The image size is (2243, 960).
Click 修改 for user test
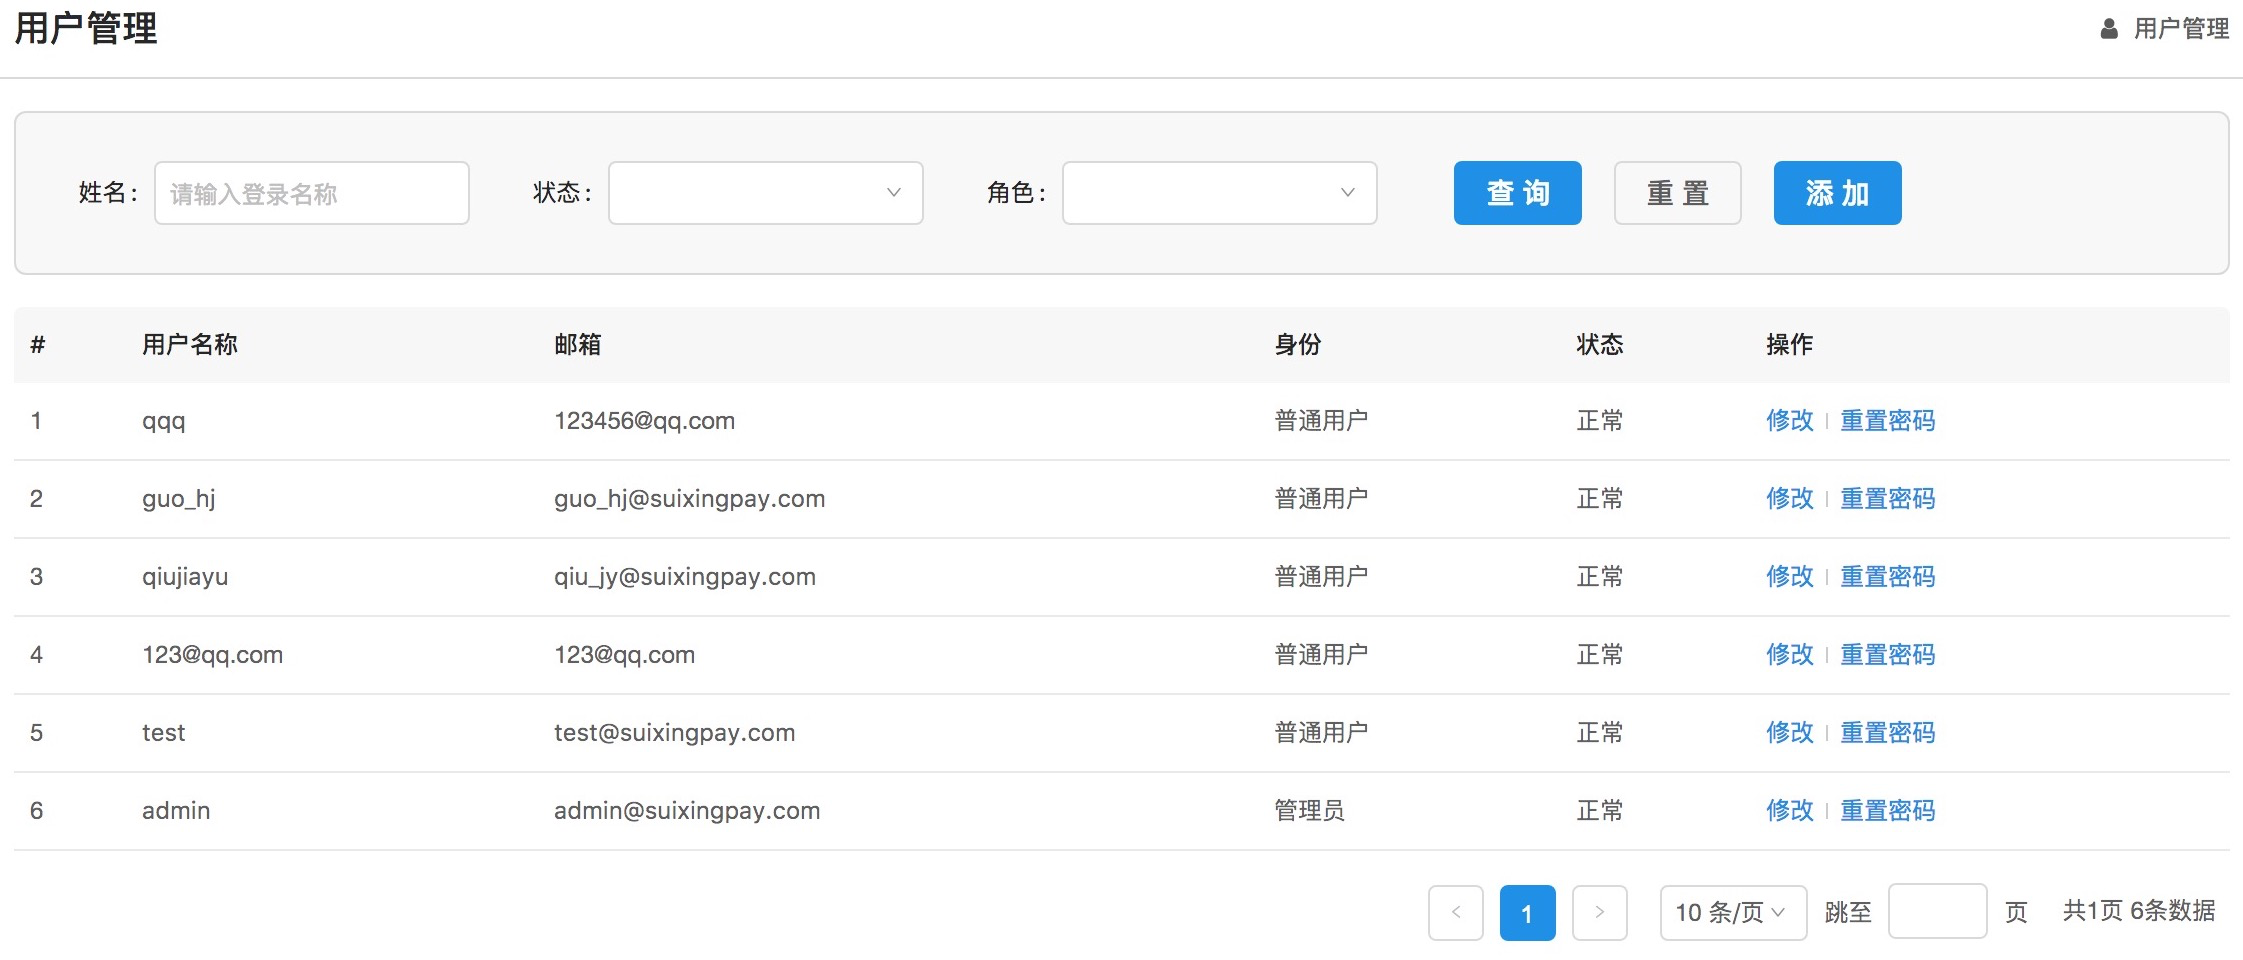(1790, 733)
